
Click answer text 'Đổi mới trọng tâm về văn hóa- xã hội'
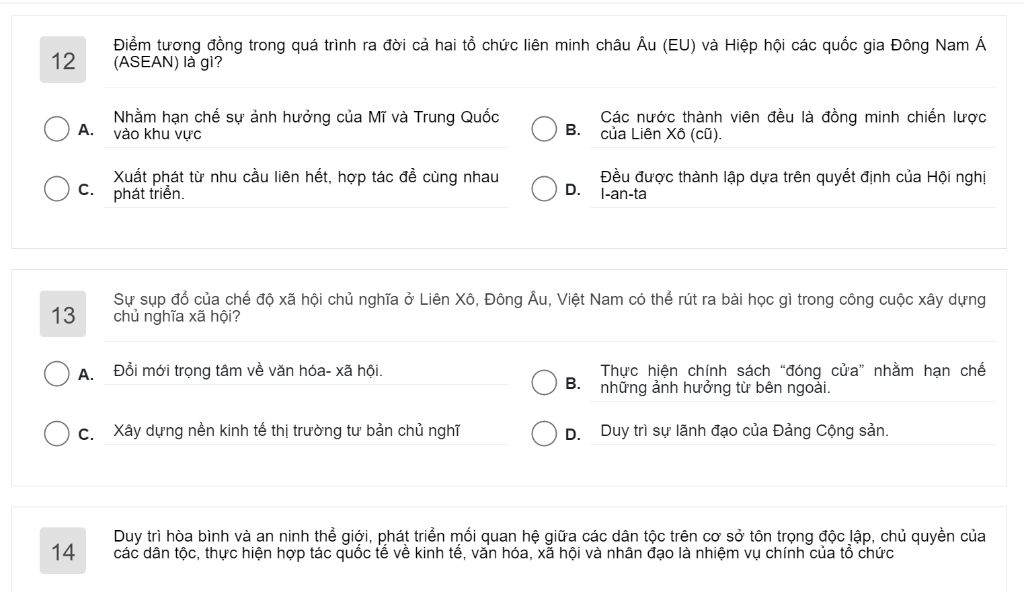(x=248, y=370)
